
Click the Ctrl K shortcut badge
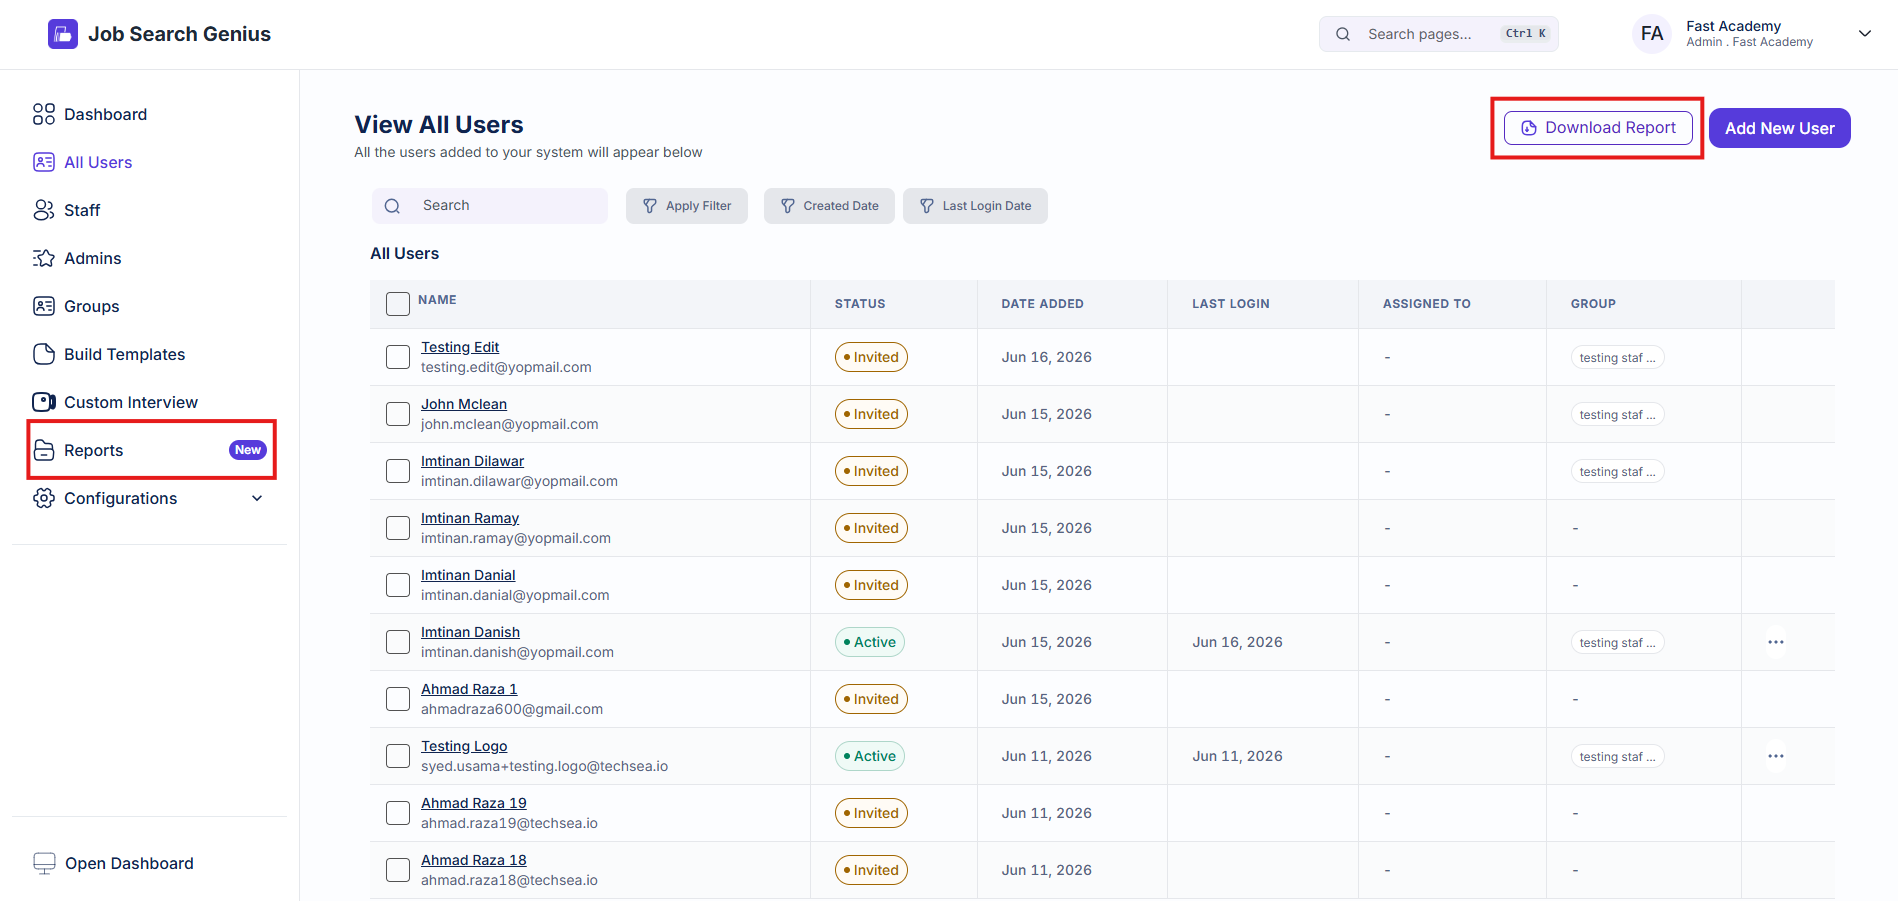coord(1526,34)
